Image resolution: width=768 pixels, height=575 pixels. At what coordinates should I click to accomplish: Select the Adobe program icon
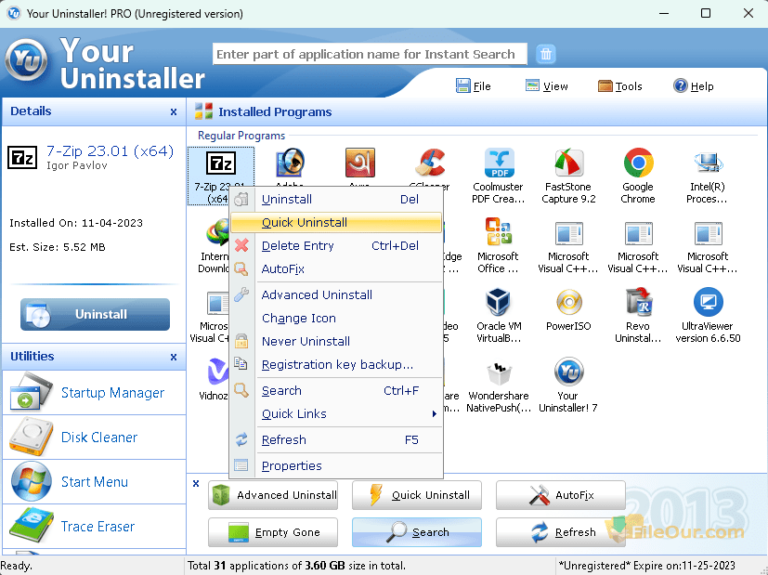click(x=290, y=163)
